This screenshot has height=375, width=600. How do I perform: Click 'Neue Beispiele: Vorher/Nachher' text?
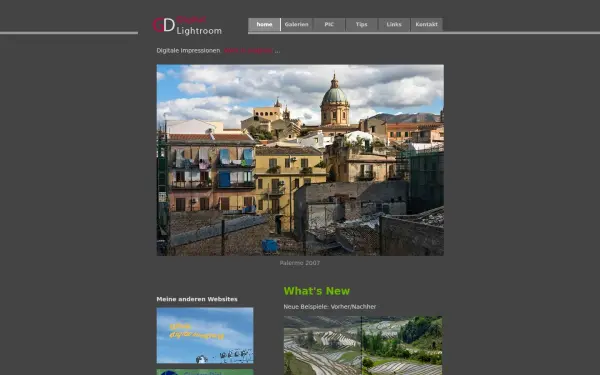pyautogui.click(x=330, y=307)
